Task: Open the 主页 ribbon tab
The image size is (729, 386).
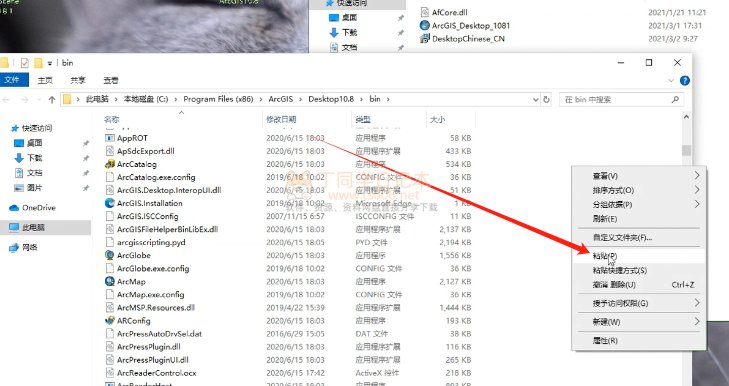Action: [45, 80]
